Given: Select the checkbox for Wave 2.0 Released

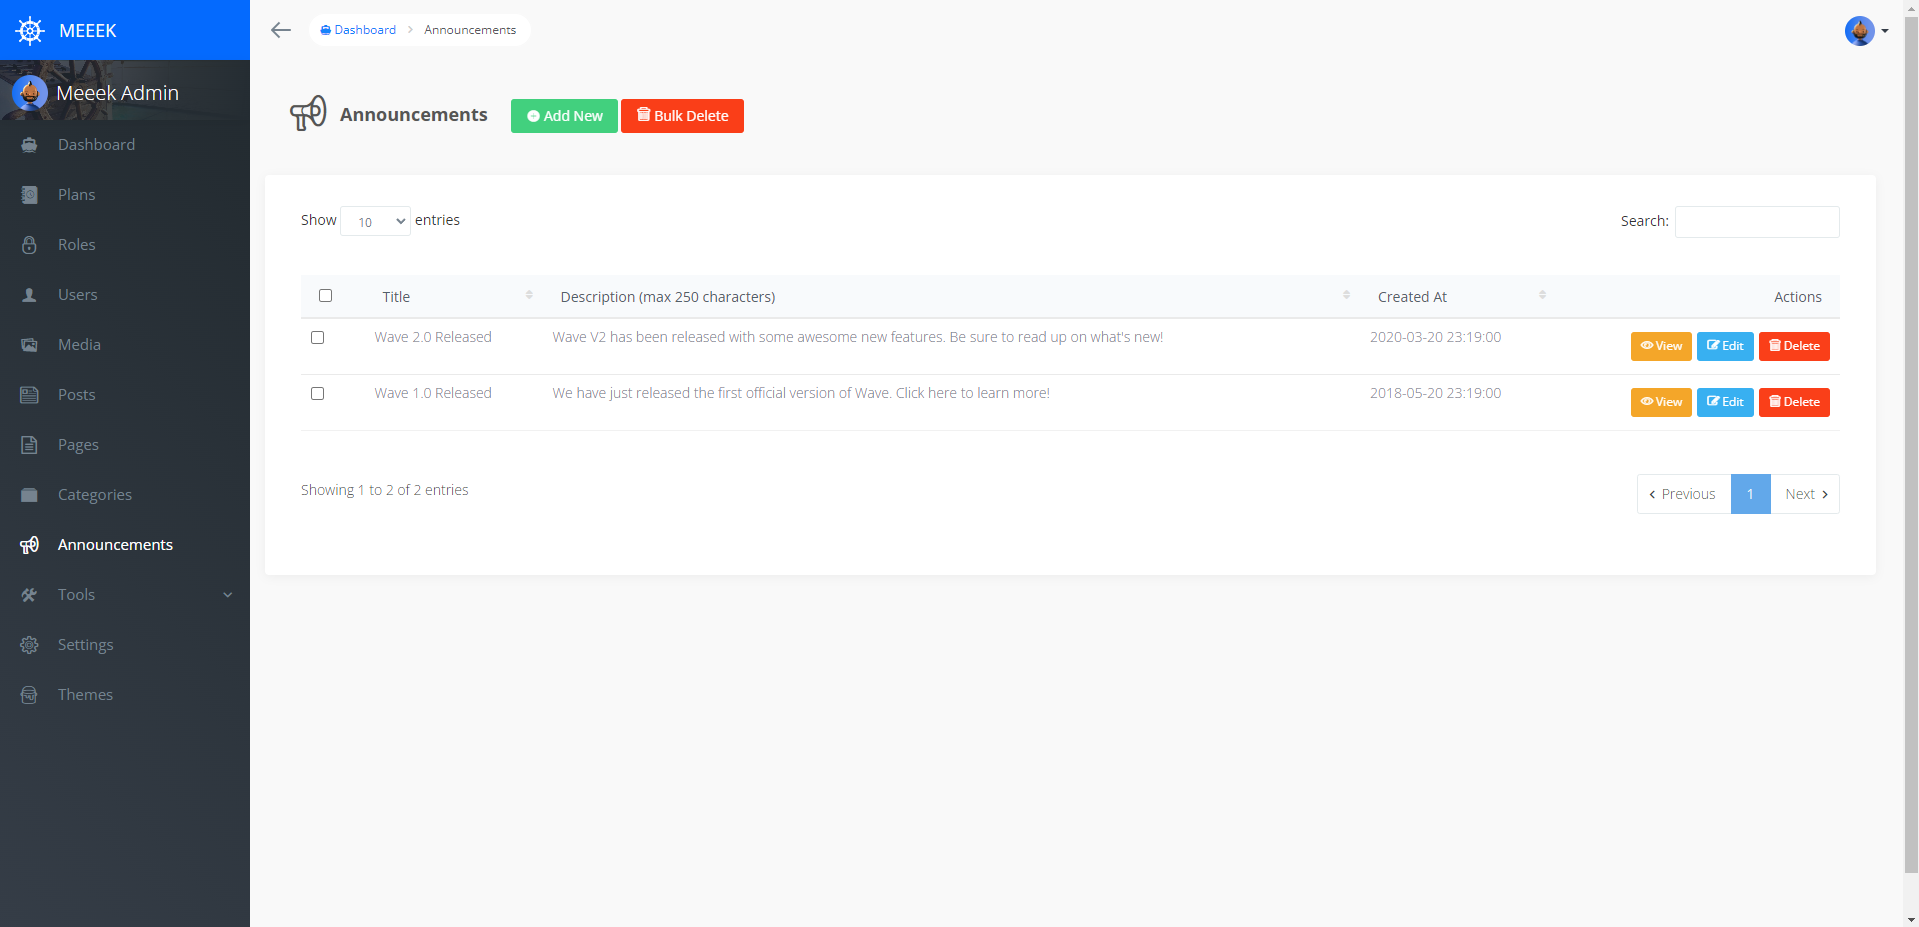Looking at the screenshot, I should (x=318, y=337).
